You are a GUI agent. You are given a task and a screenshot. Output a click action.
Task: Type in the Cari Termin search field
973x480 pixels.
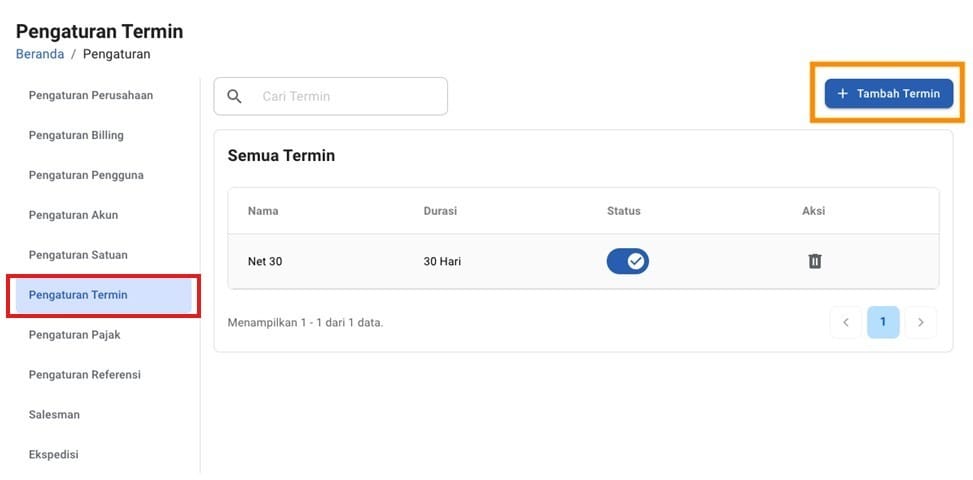(345, 96)
